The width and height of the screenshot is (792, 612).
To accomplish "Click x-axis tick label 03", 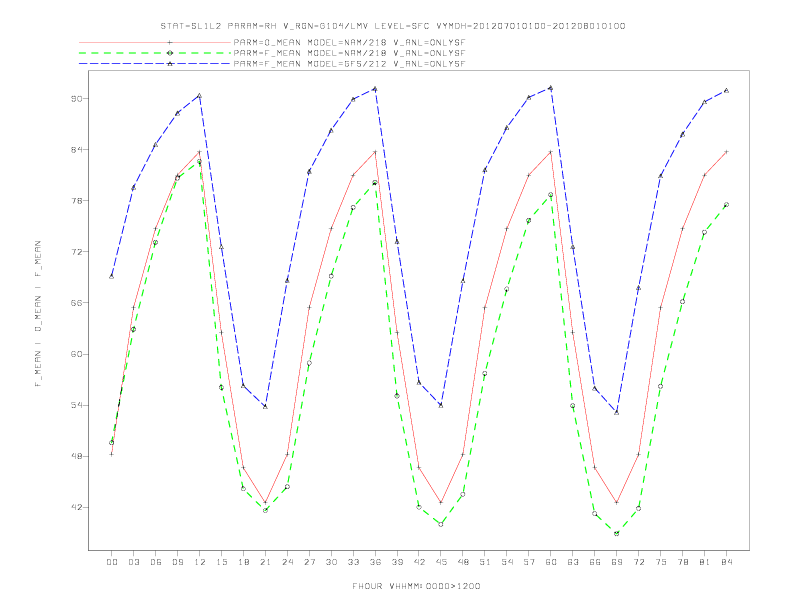I will [x=133, y=562].
